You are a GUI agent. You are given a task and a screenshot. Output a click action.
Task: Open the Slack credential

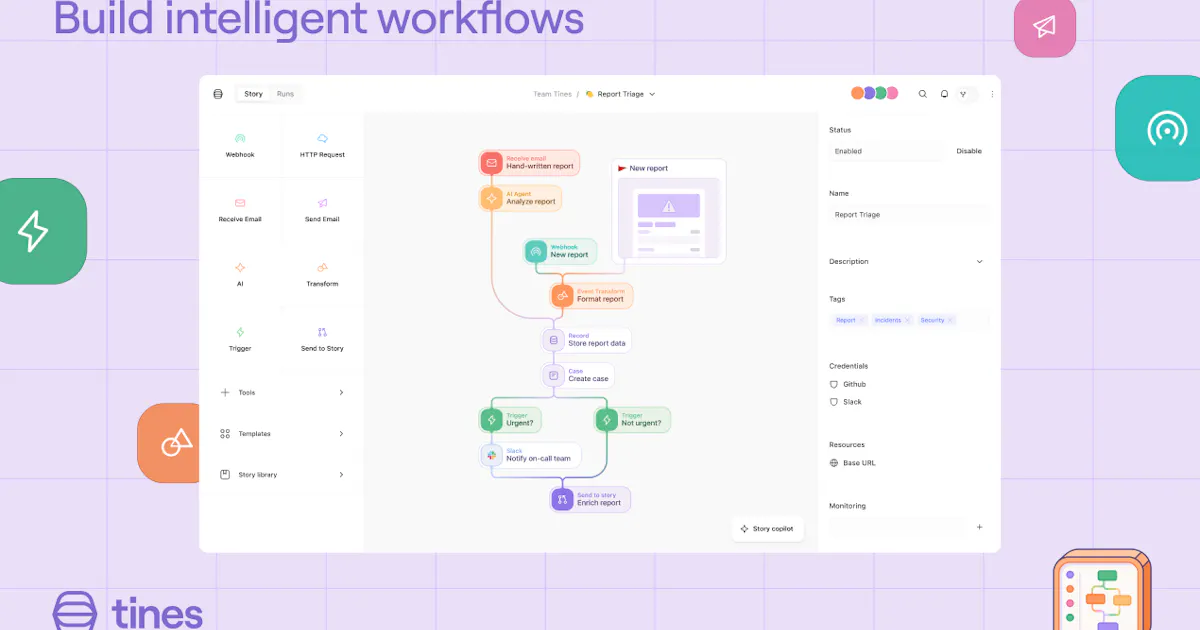[846, 402]
